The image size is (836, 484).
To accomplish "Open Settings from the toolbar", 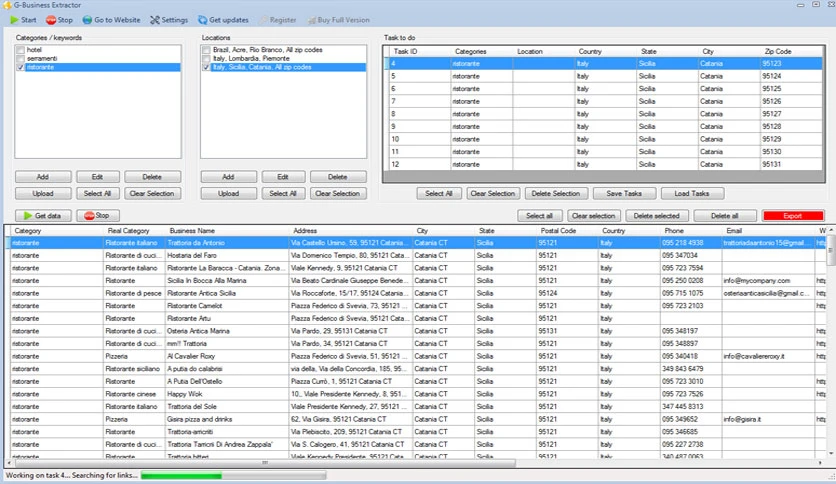I will pos(169,20).
